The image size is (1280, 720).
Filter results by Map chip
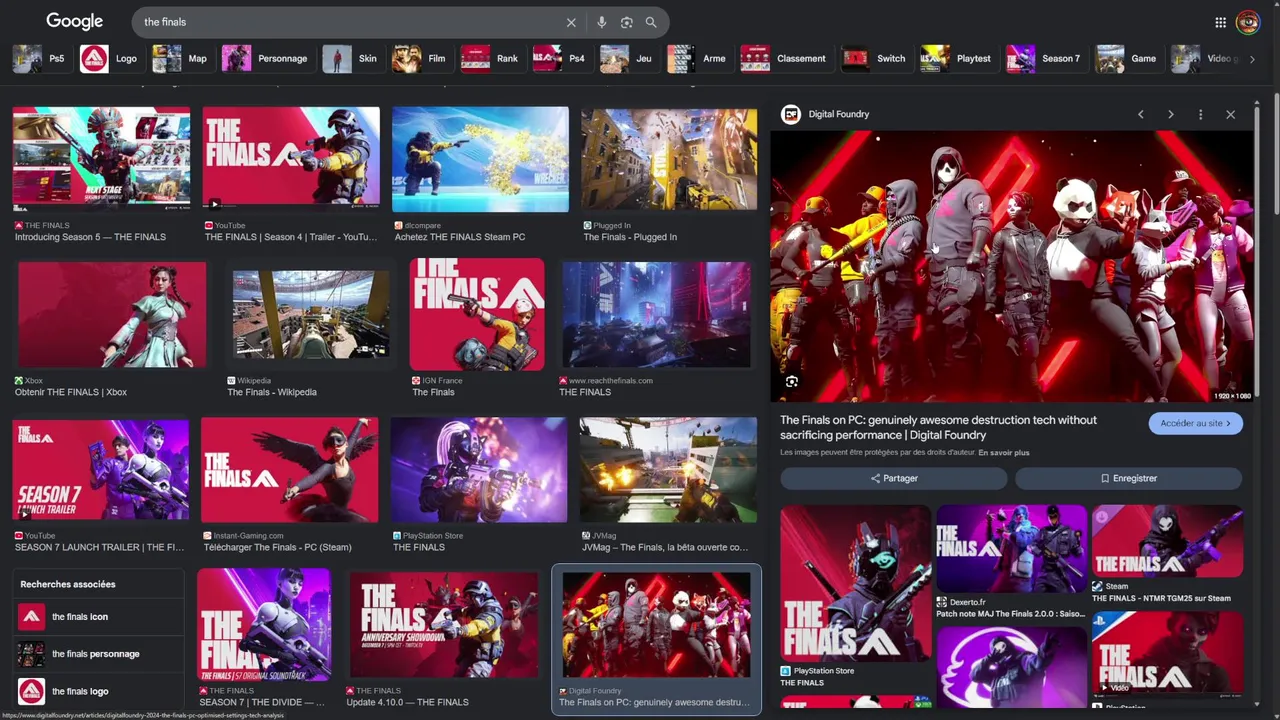coord(181,58)
